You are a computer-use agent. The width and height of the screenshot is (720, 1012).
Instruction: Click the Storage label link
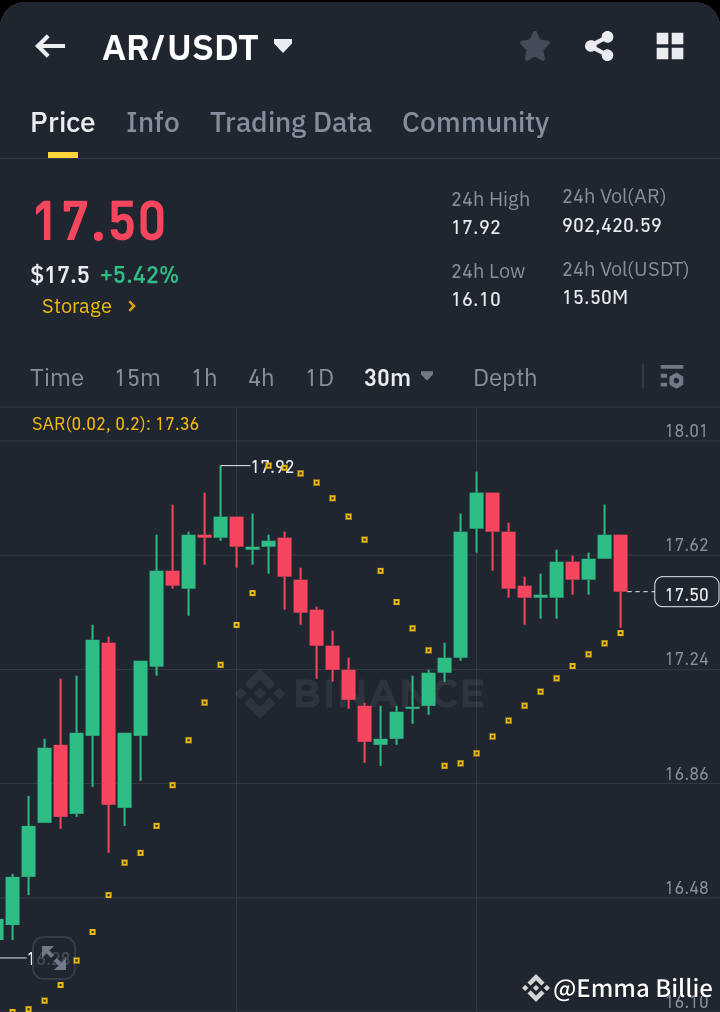(x=75, y=306)
